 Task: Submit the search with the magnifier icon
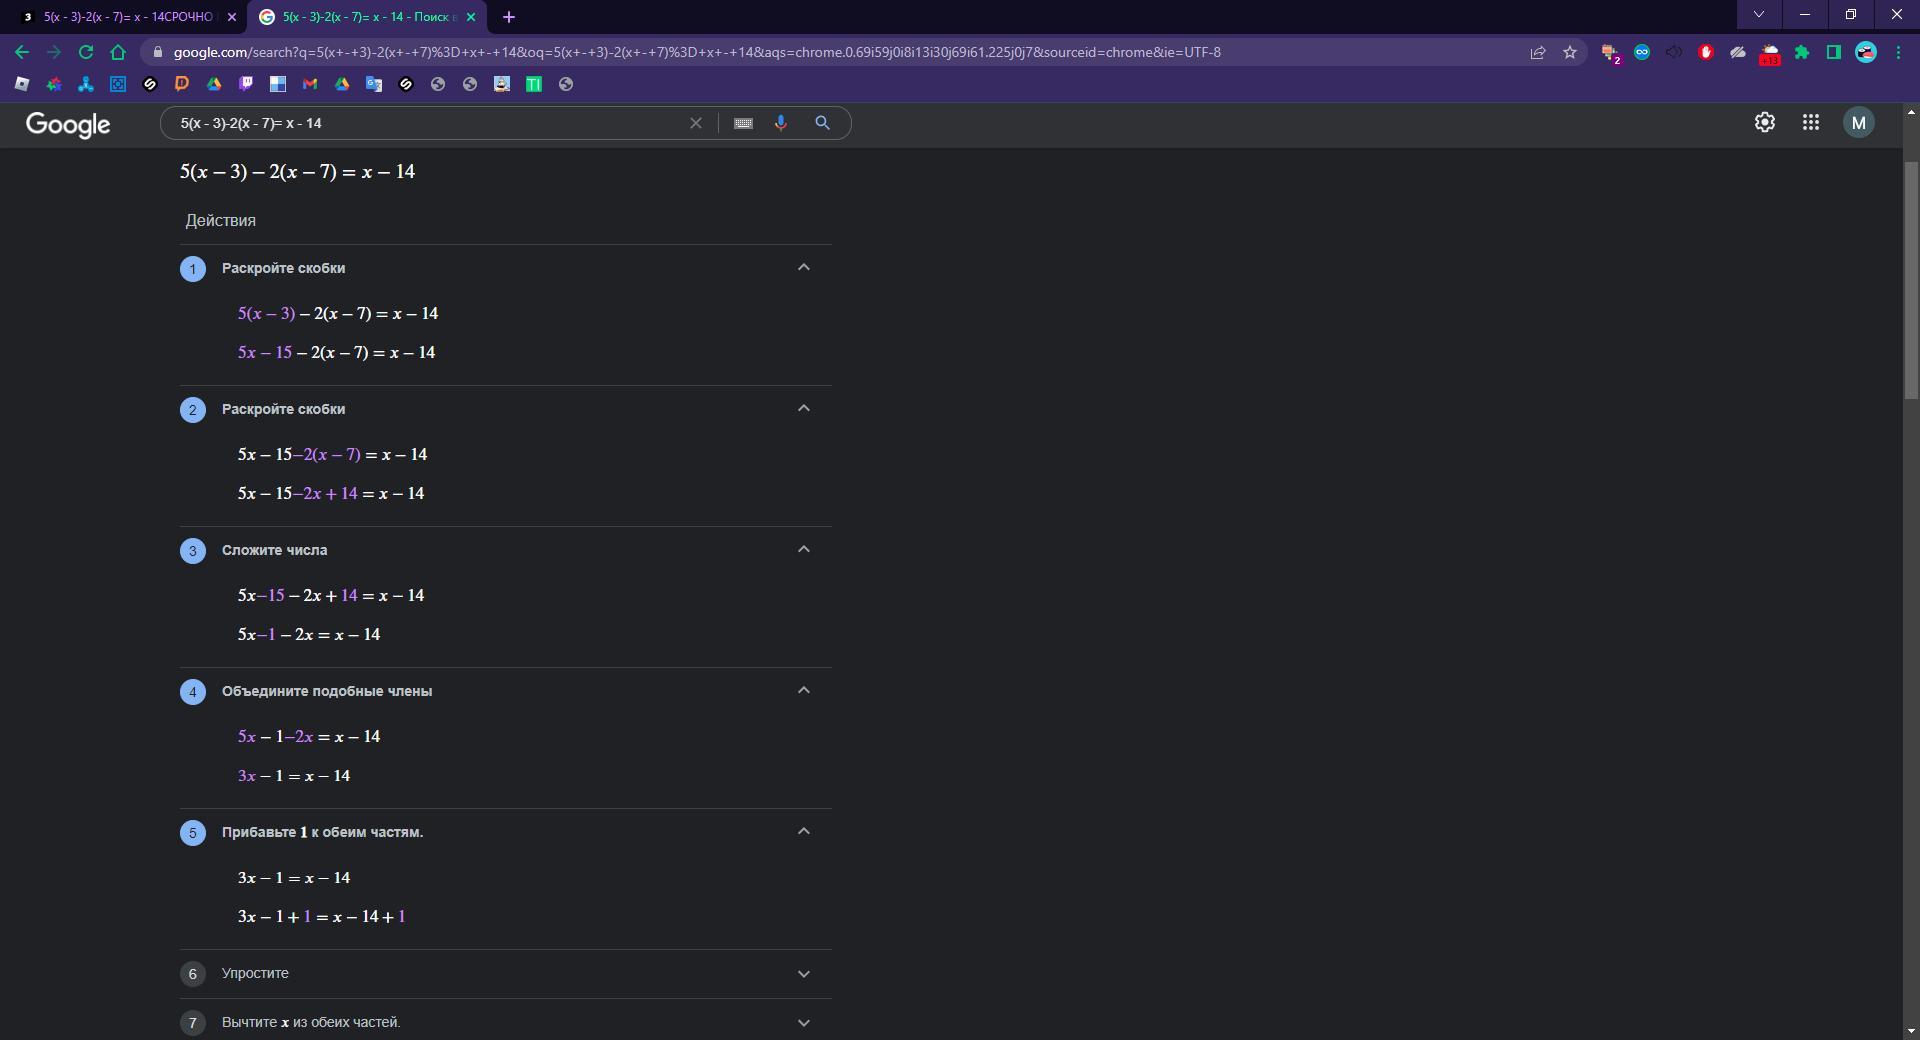[x=822, y=123]
